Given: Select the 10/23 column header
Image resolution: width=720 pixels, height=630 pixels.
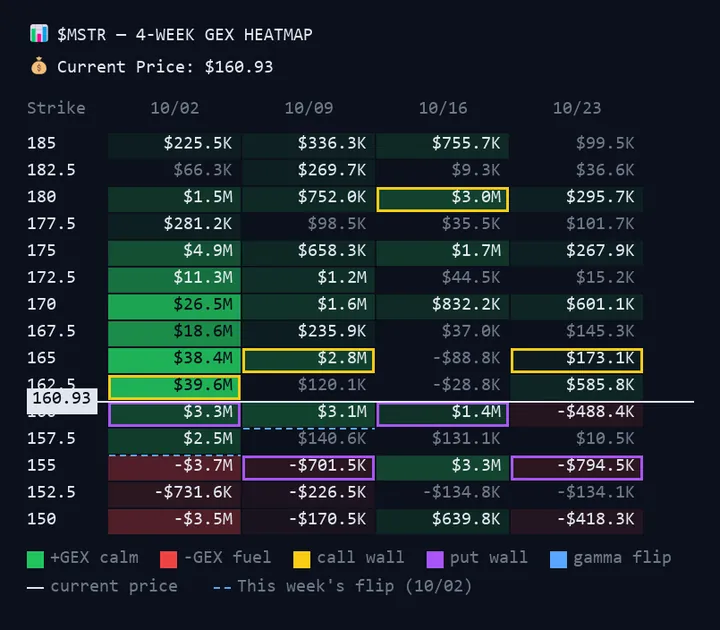Looking at the screenshot, I should tap(577, 108).
